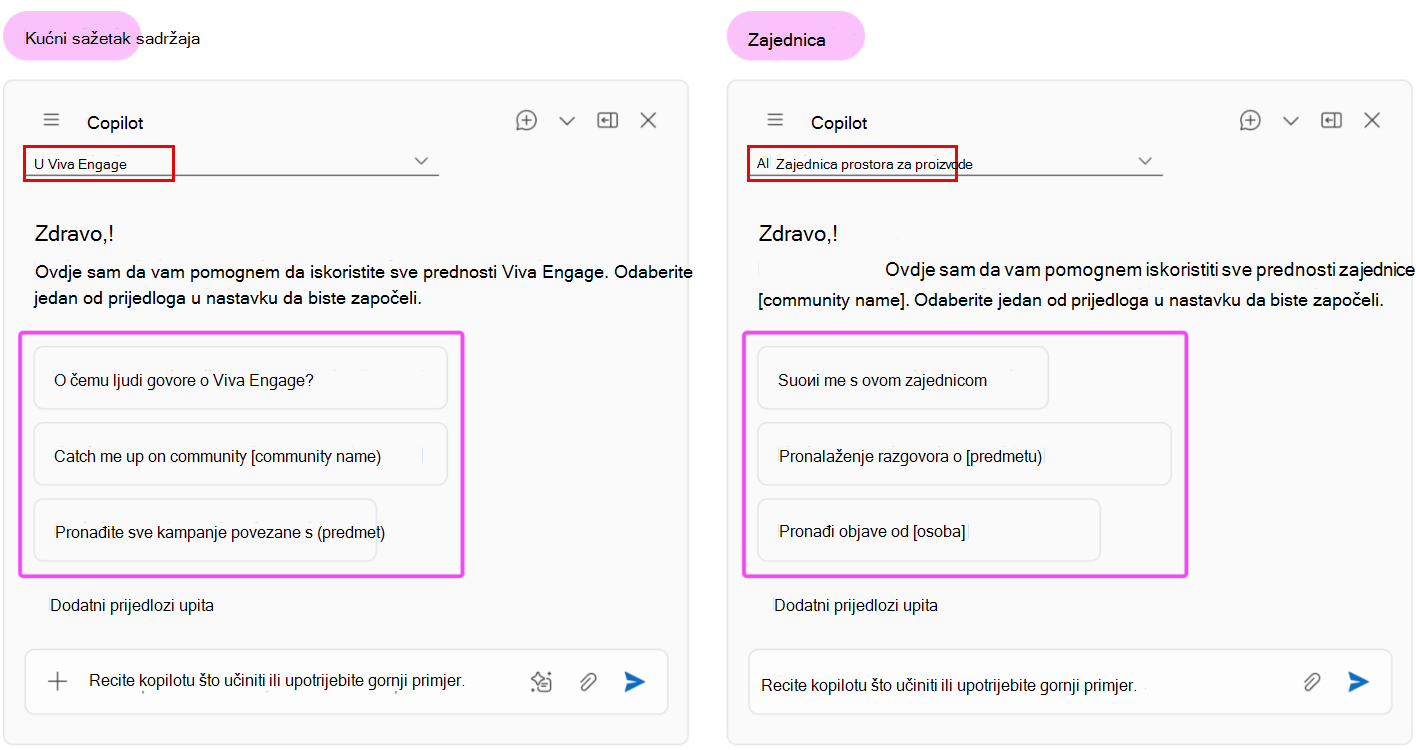Start a new chat in the Kućni sažetak sadržaja panel
The height and width of the screenshot is (750, 1416).
tap(527, 121)
